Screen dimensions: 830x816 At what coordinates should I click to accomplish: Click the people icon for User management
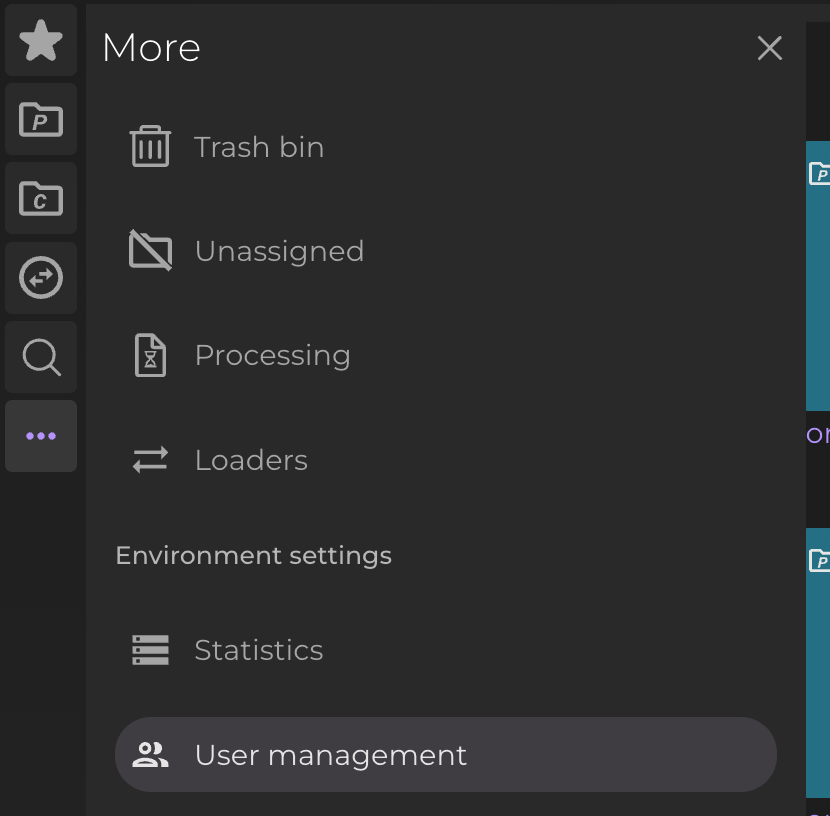click(150, 755)
